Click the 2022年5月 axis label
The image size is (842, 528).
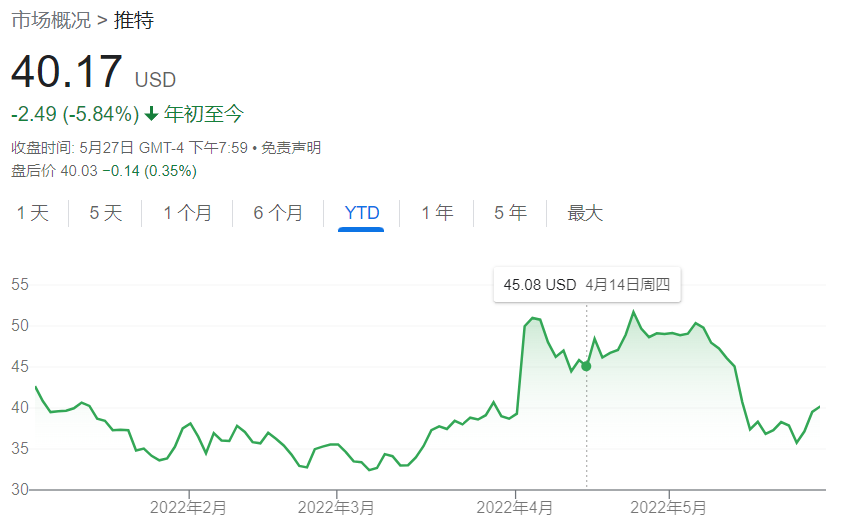669,507
